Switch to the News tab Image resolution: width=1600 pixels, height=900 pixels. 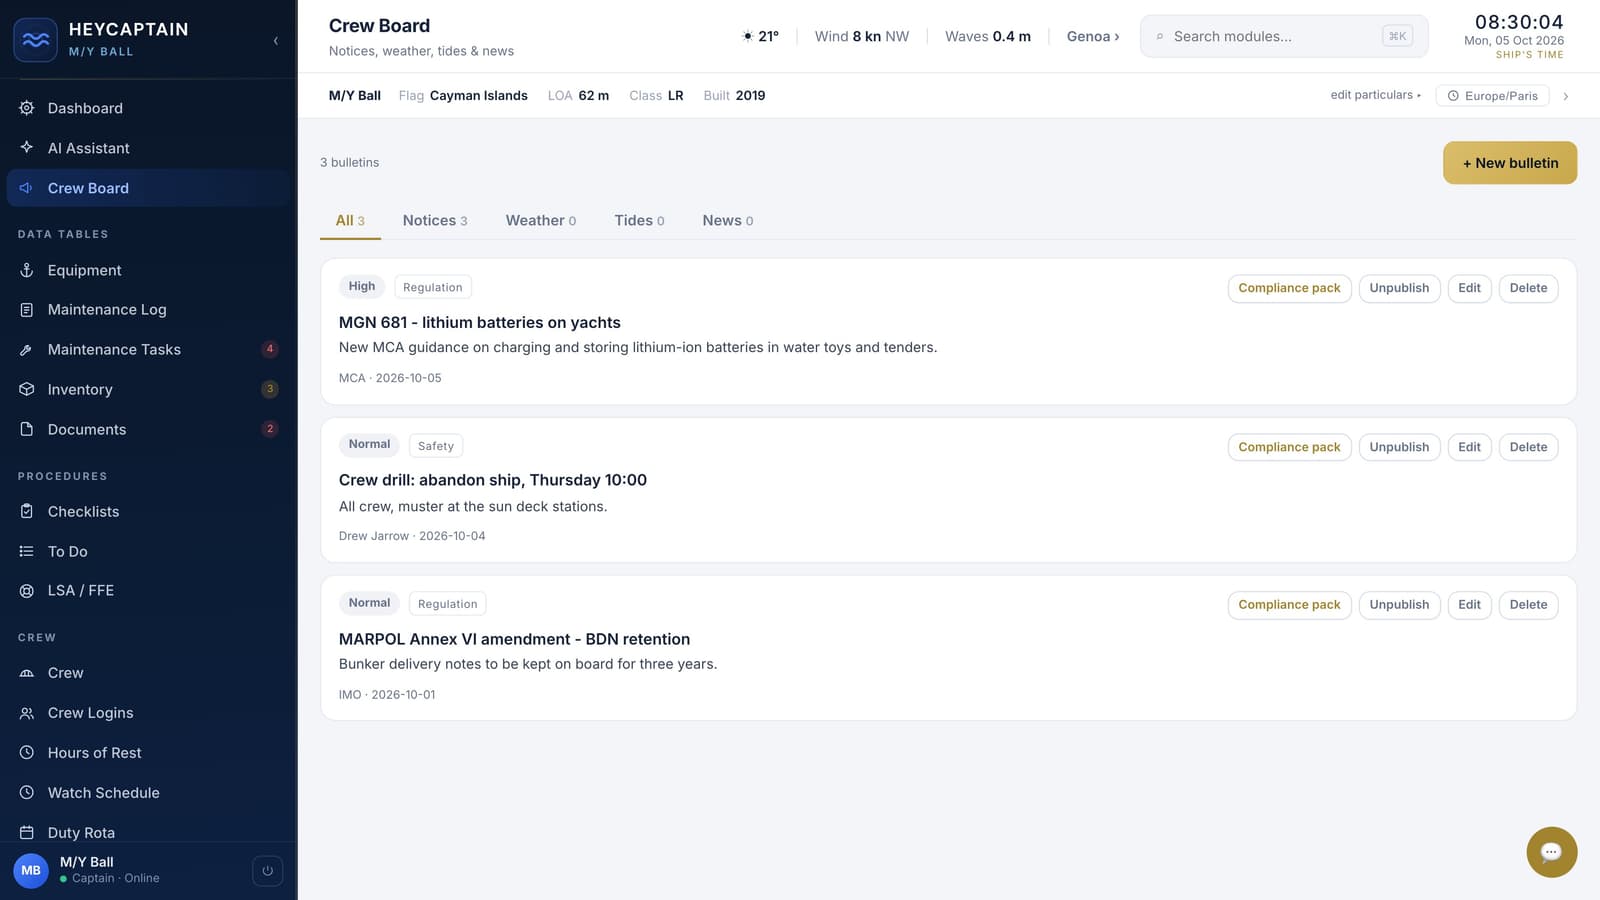[727, 220]
